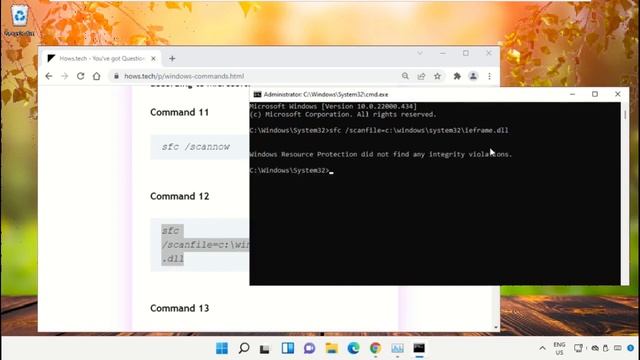Open Chrome profile avatar
Screen dimensions: 640x360
point(473,76)
